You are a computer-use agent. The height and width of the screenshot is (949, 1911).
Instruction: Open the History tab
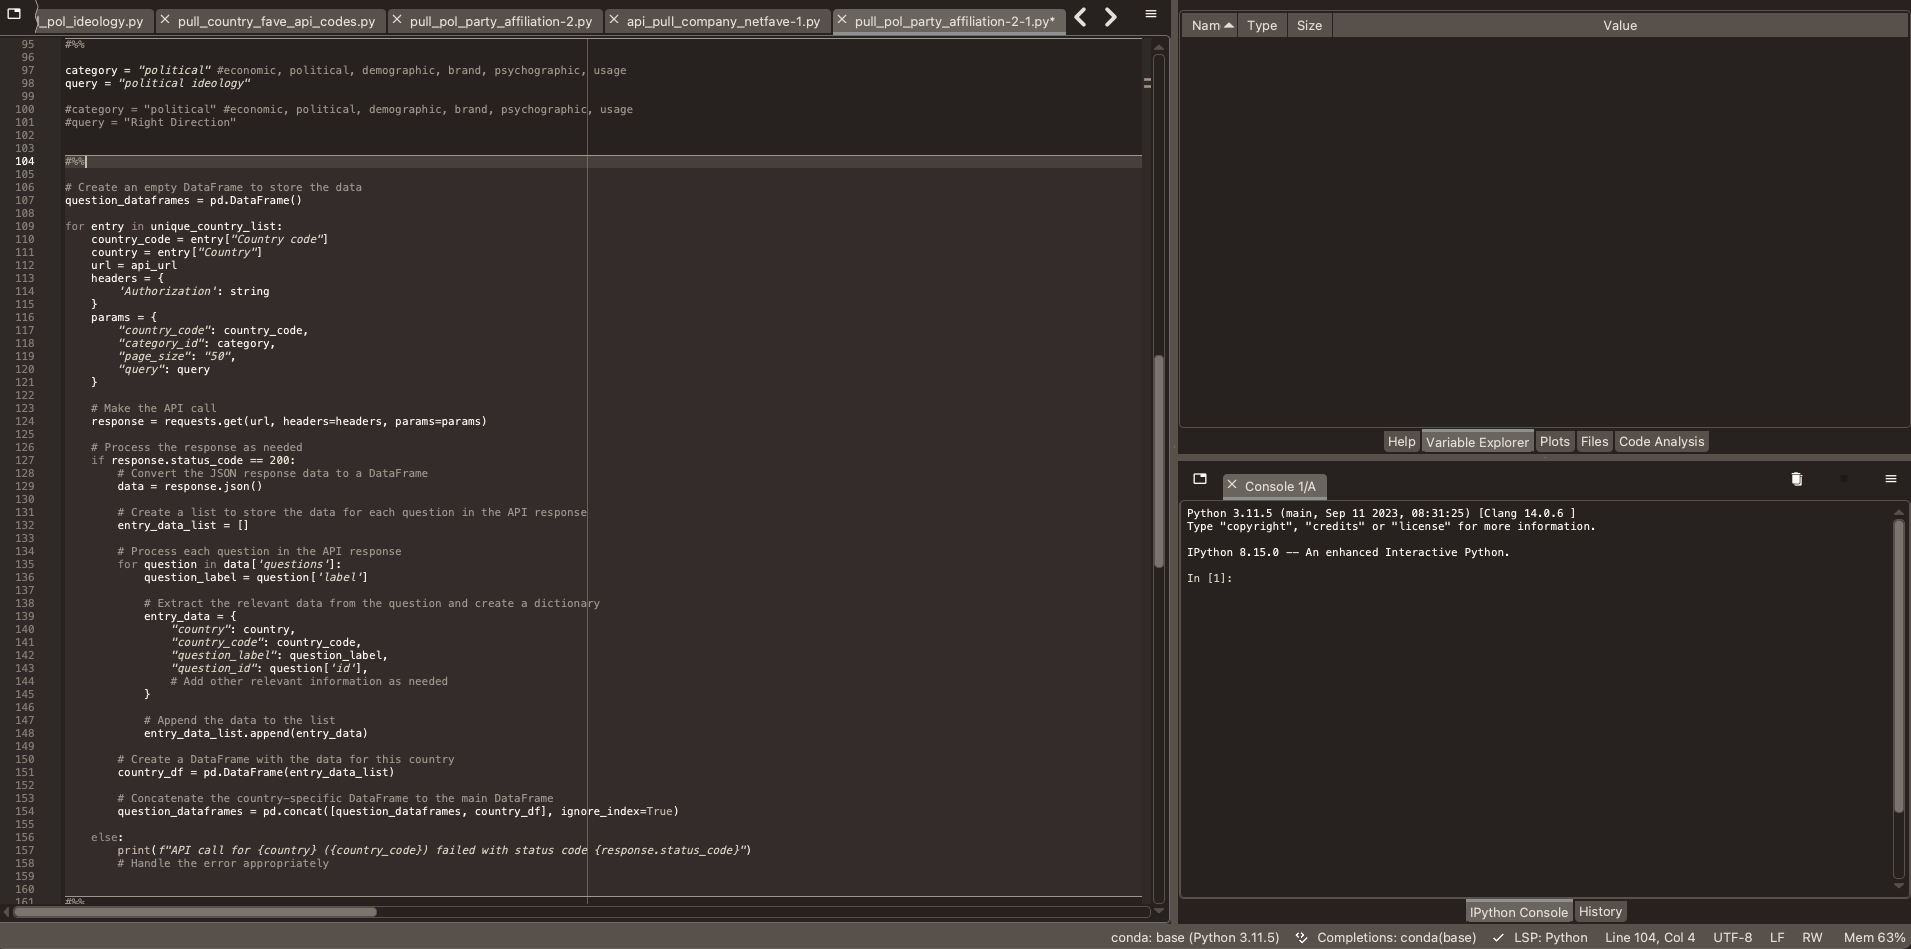point(1601,911)
